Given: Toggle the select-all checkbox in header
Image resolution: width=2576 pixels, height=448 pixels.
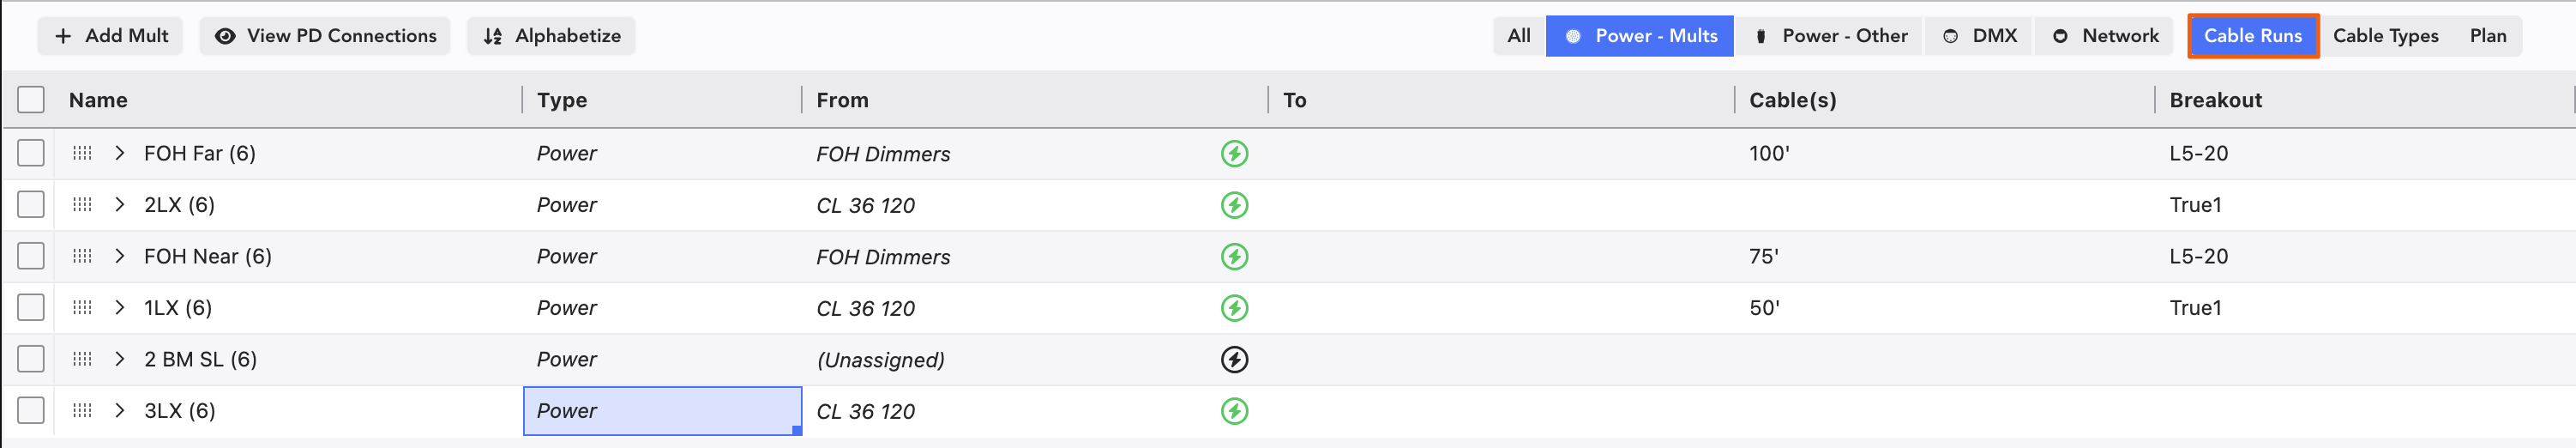Looking at the screenshot, I should click(x=31, y=100).
